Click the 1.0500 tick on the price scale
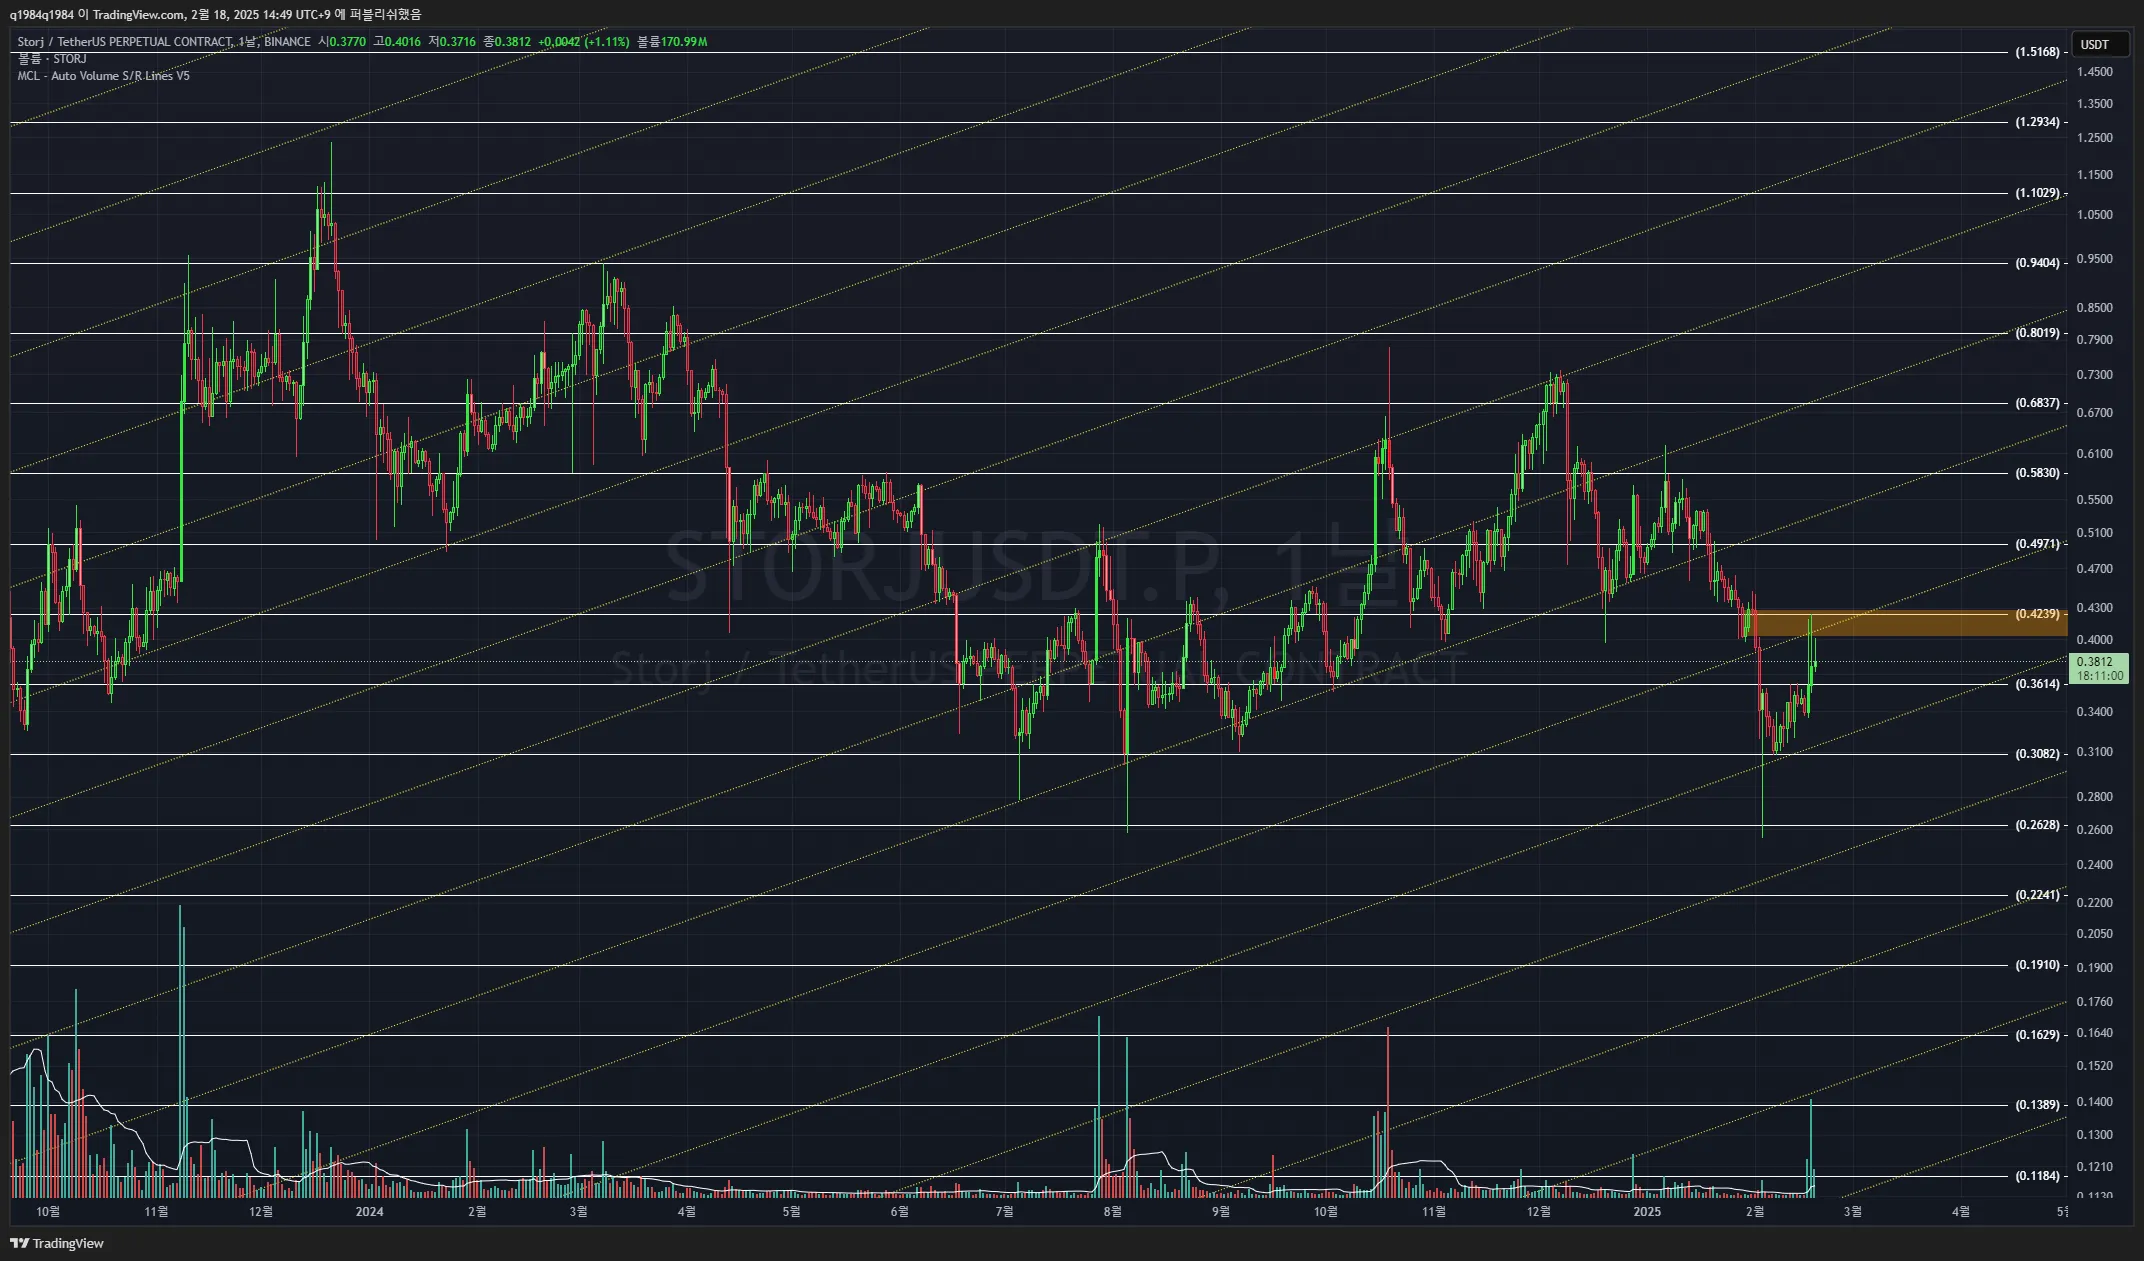Image resolution: width=2144 pixels, height=1261 pixels. (x=2095, y=215)
